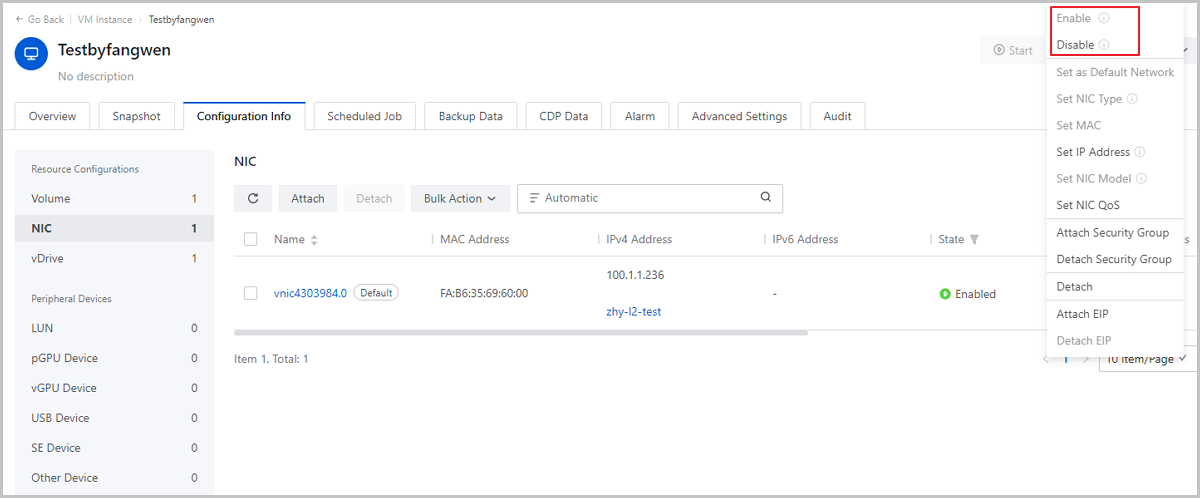The width and height of the screenshot is (1200, 498).
Task: Click the Attach button
Action: pyautogui.click(x=308, y=198)
